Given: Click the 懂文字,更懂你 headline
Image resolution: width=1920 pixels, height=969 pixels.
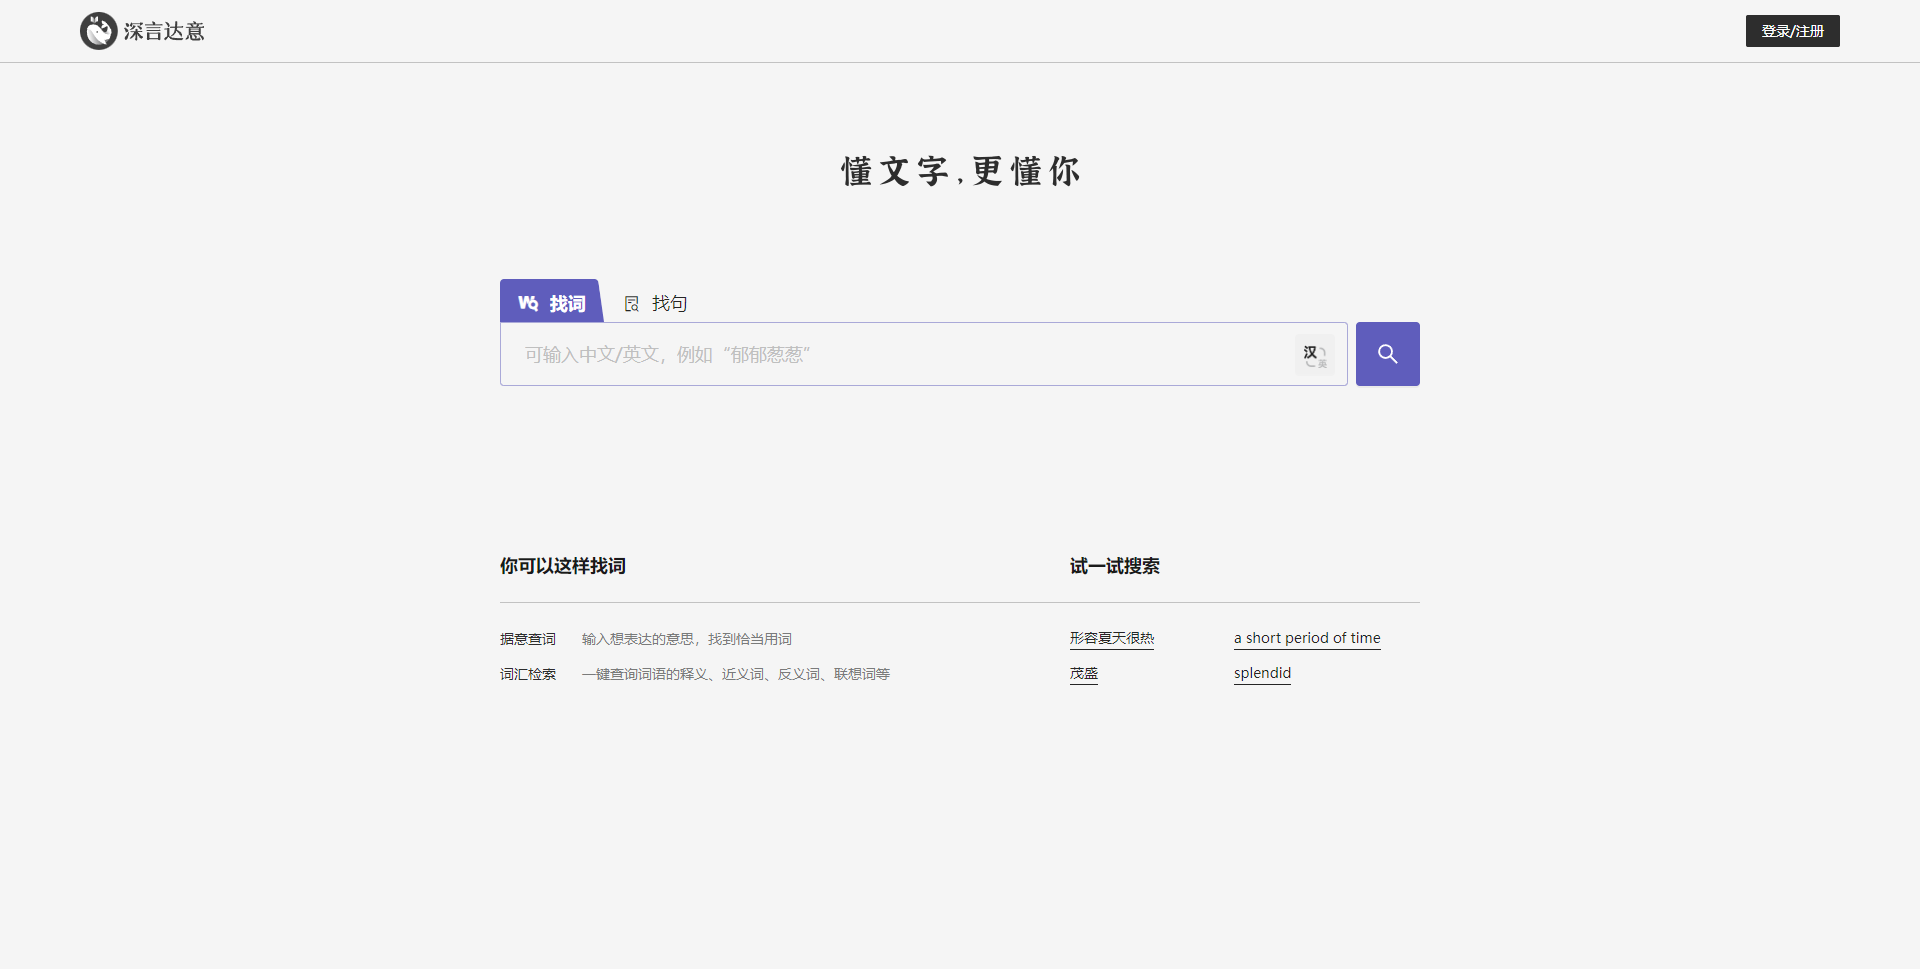Looking at the screenshot, I should 960,171.
